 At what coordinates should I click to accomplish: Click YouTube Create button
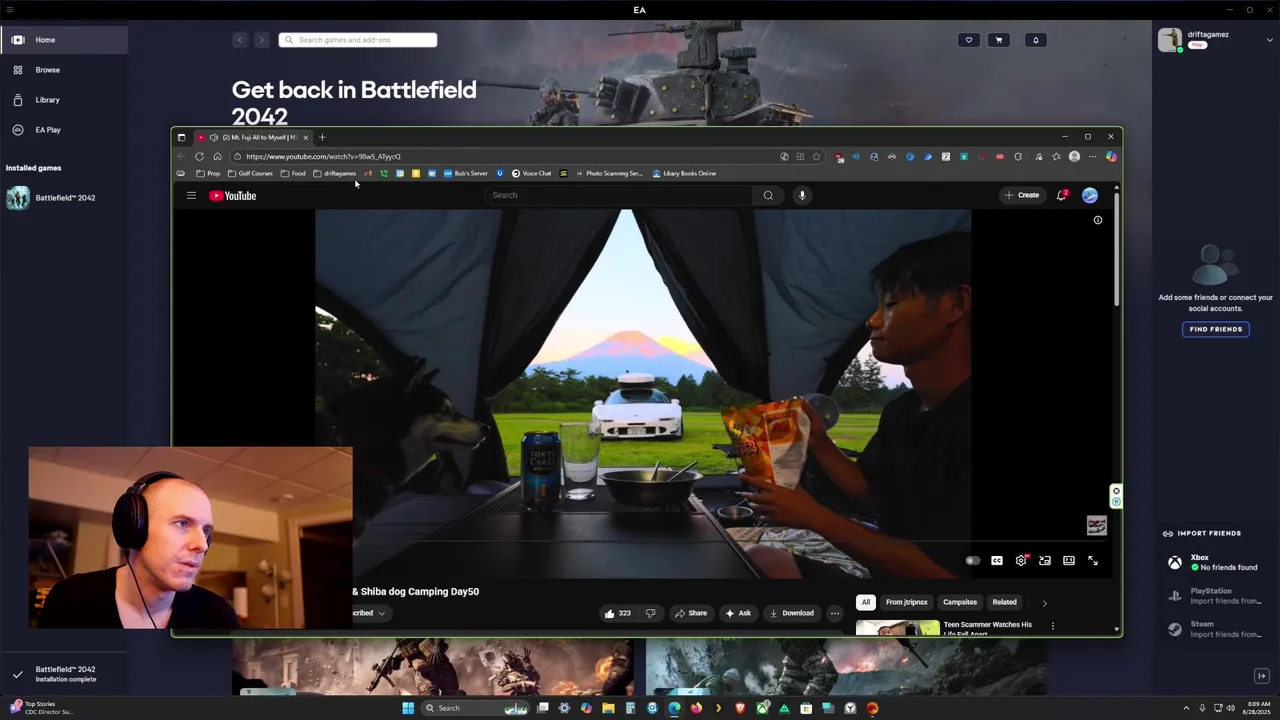tap(1022, 195)
